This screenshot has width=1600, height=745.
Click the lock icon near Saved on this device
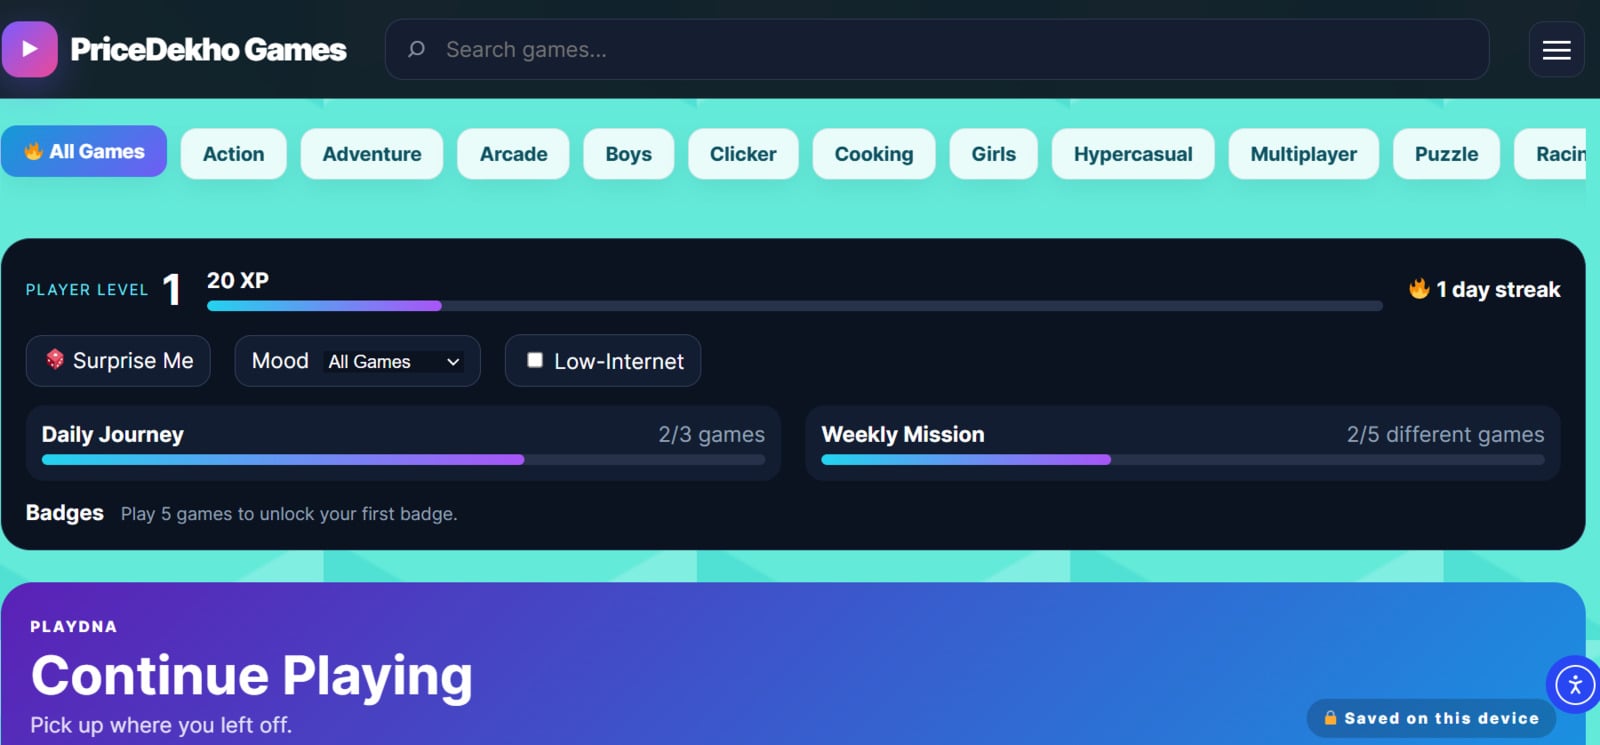(x=1330, y=718)
